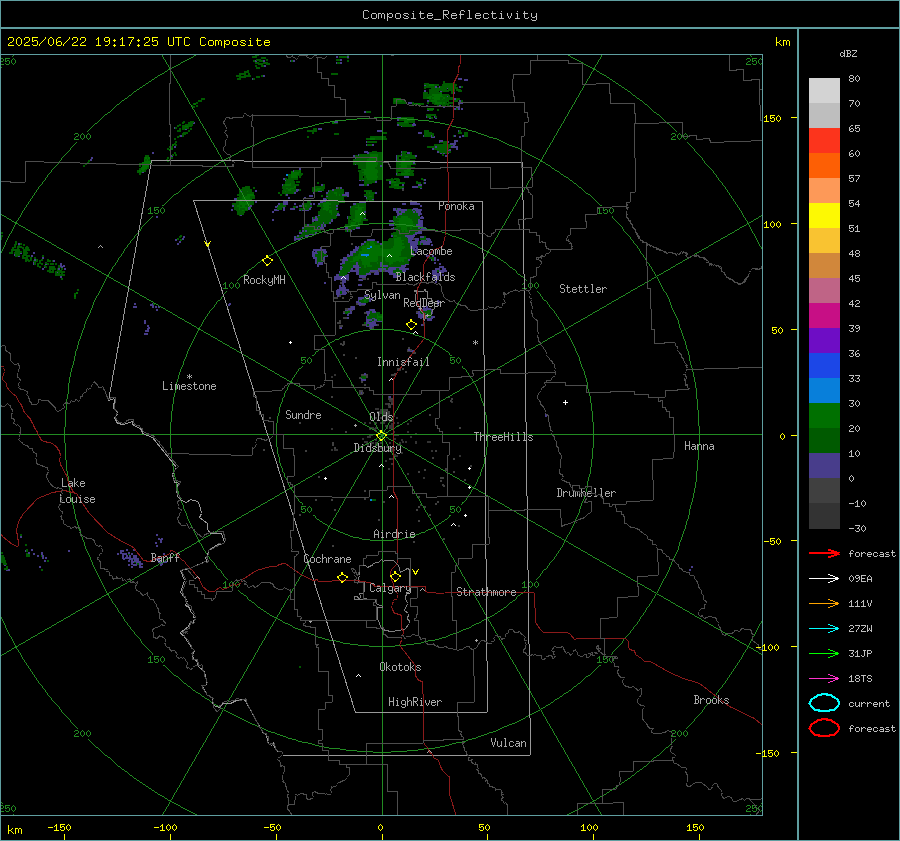Click the yellow diamond marker near RockyMH

pyautogui.click(x=267, y=261)
